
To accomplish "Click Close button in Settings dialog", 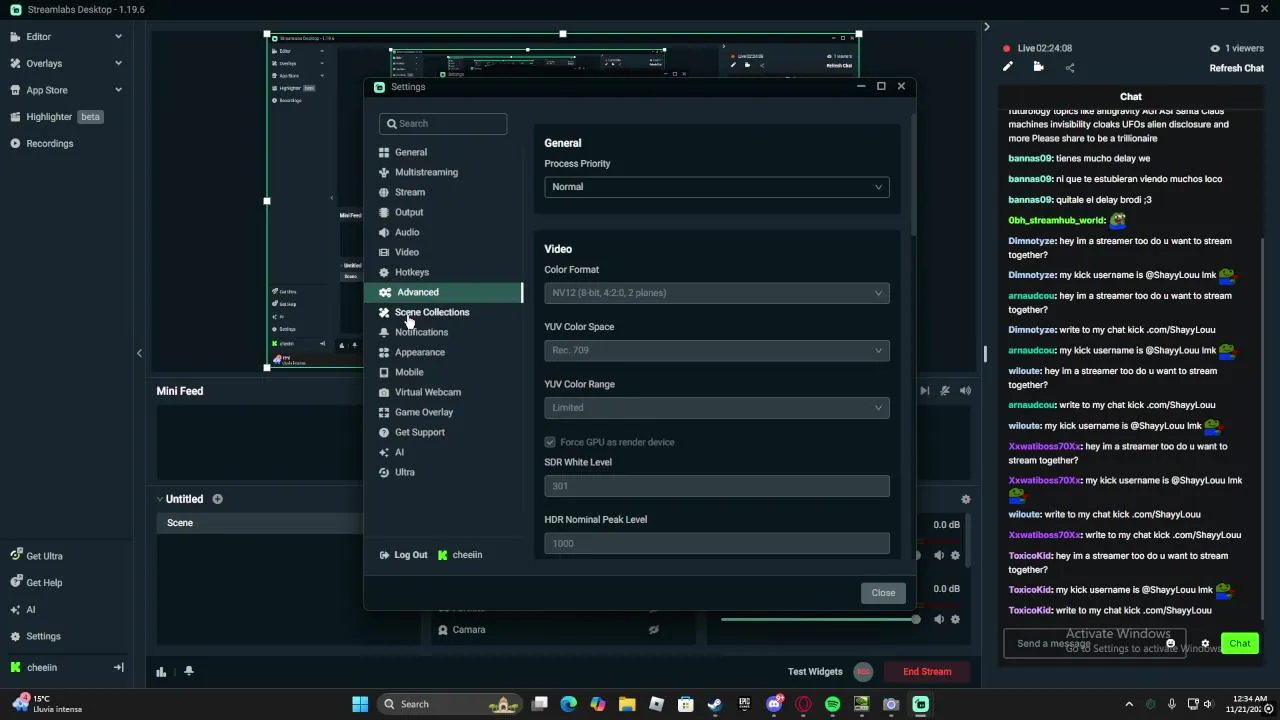I will (x=883, y=593).
